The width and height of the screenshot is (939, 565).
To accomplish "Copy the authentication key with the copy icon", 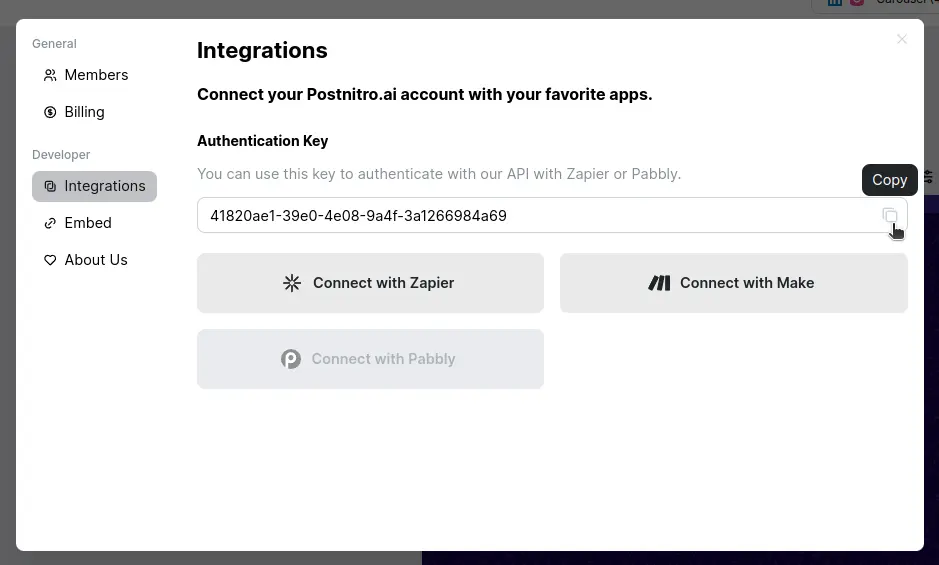I will (x=890, y=216).
